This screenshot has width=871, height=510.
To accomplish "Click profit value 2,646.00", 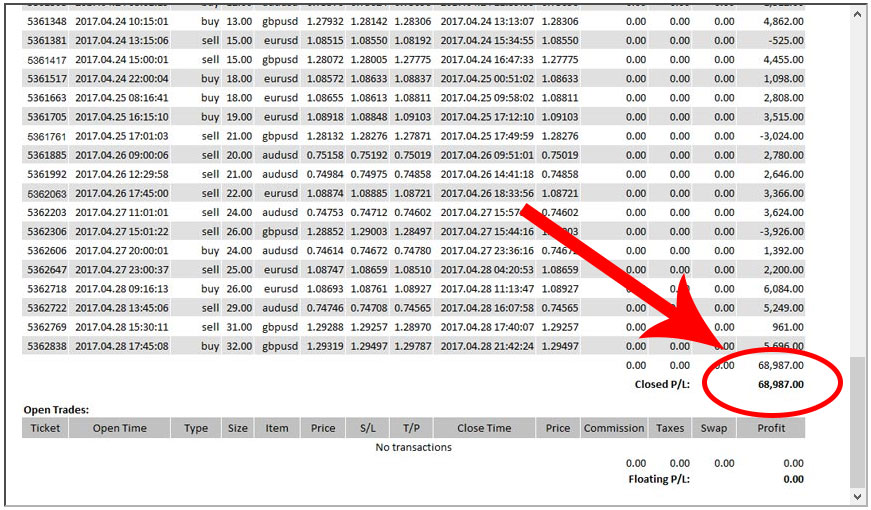I will pos(783,174).
